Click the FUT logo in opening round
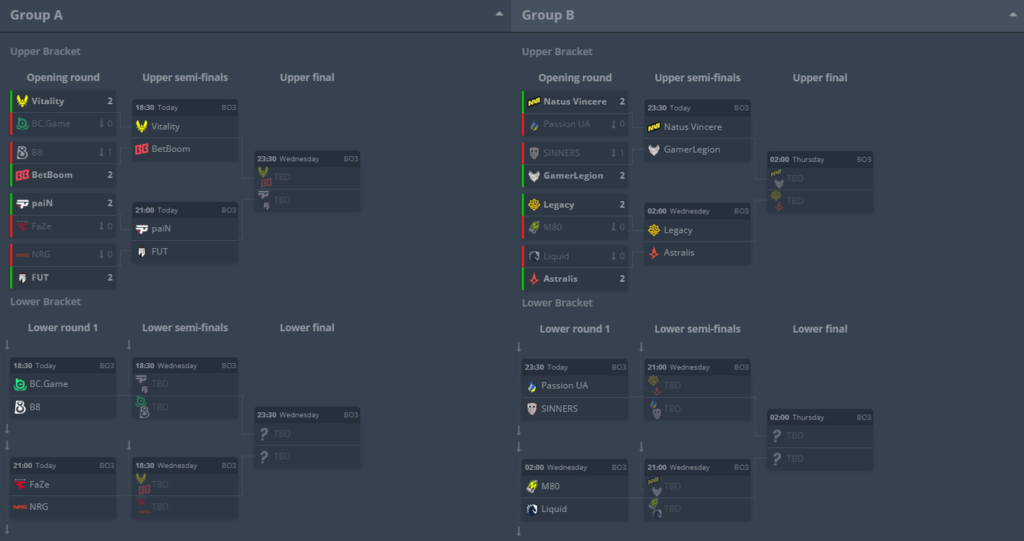Image resolution: width=1024 pixels, height=541 pixels. tap(22, 278)
